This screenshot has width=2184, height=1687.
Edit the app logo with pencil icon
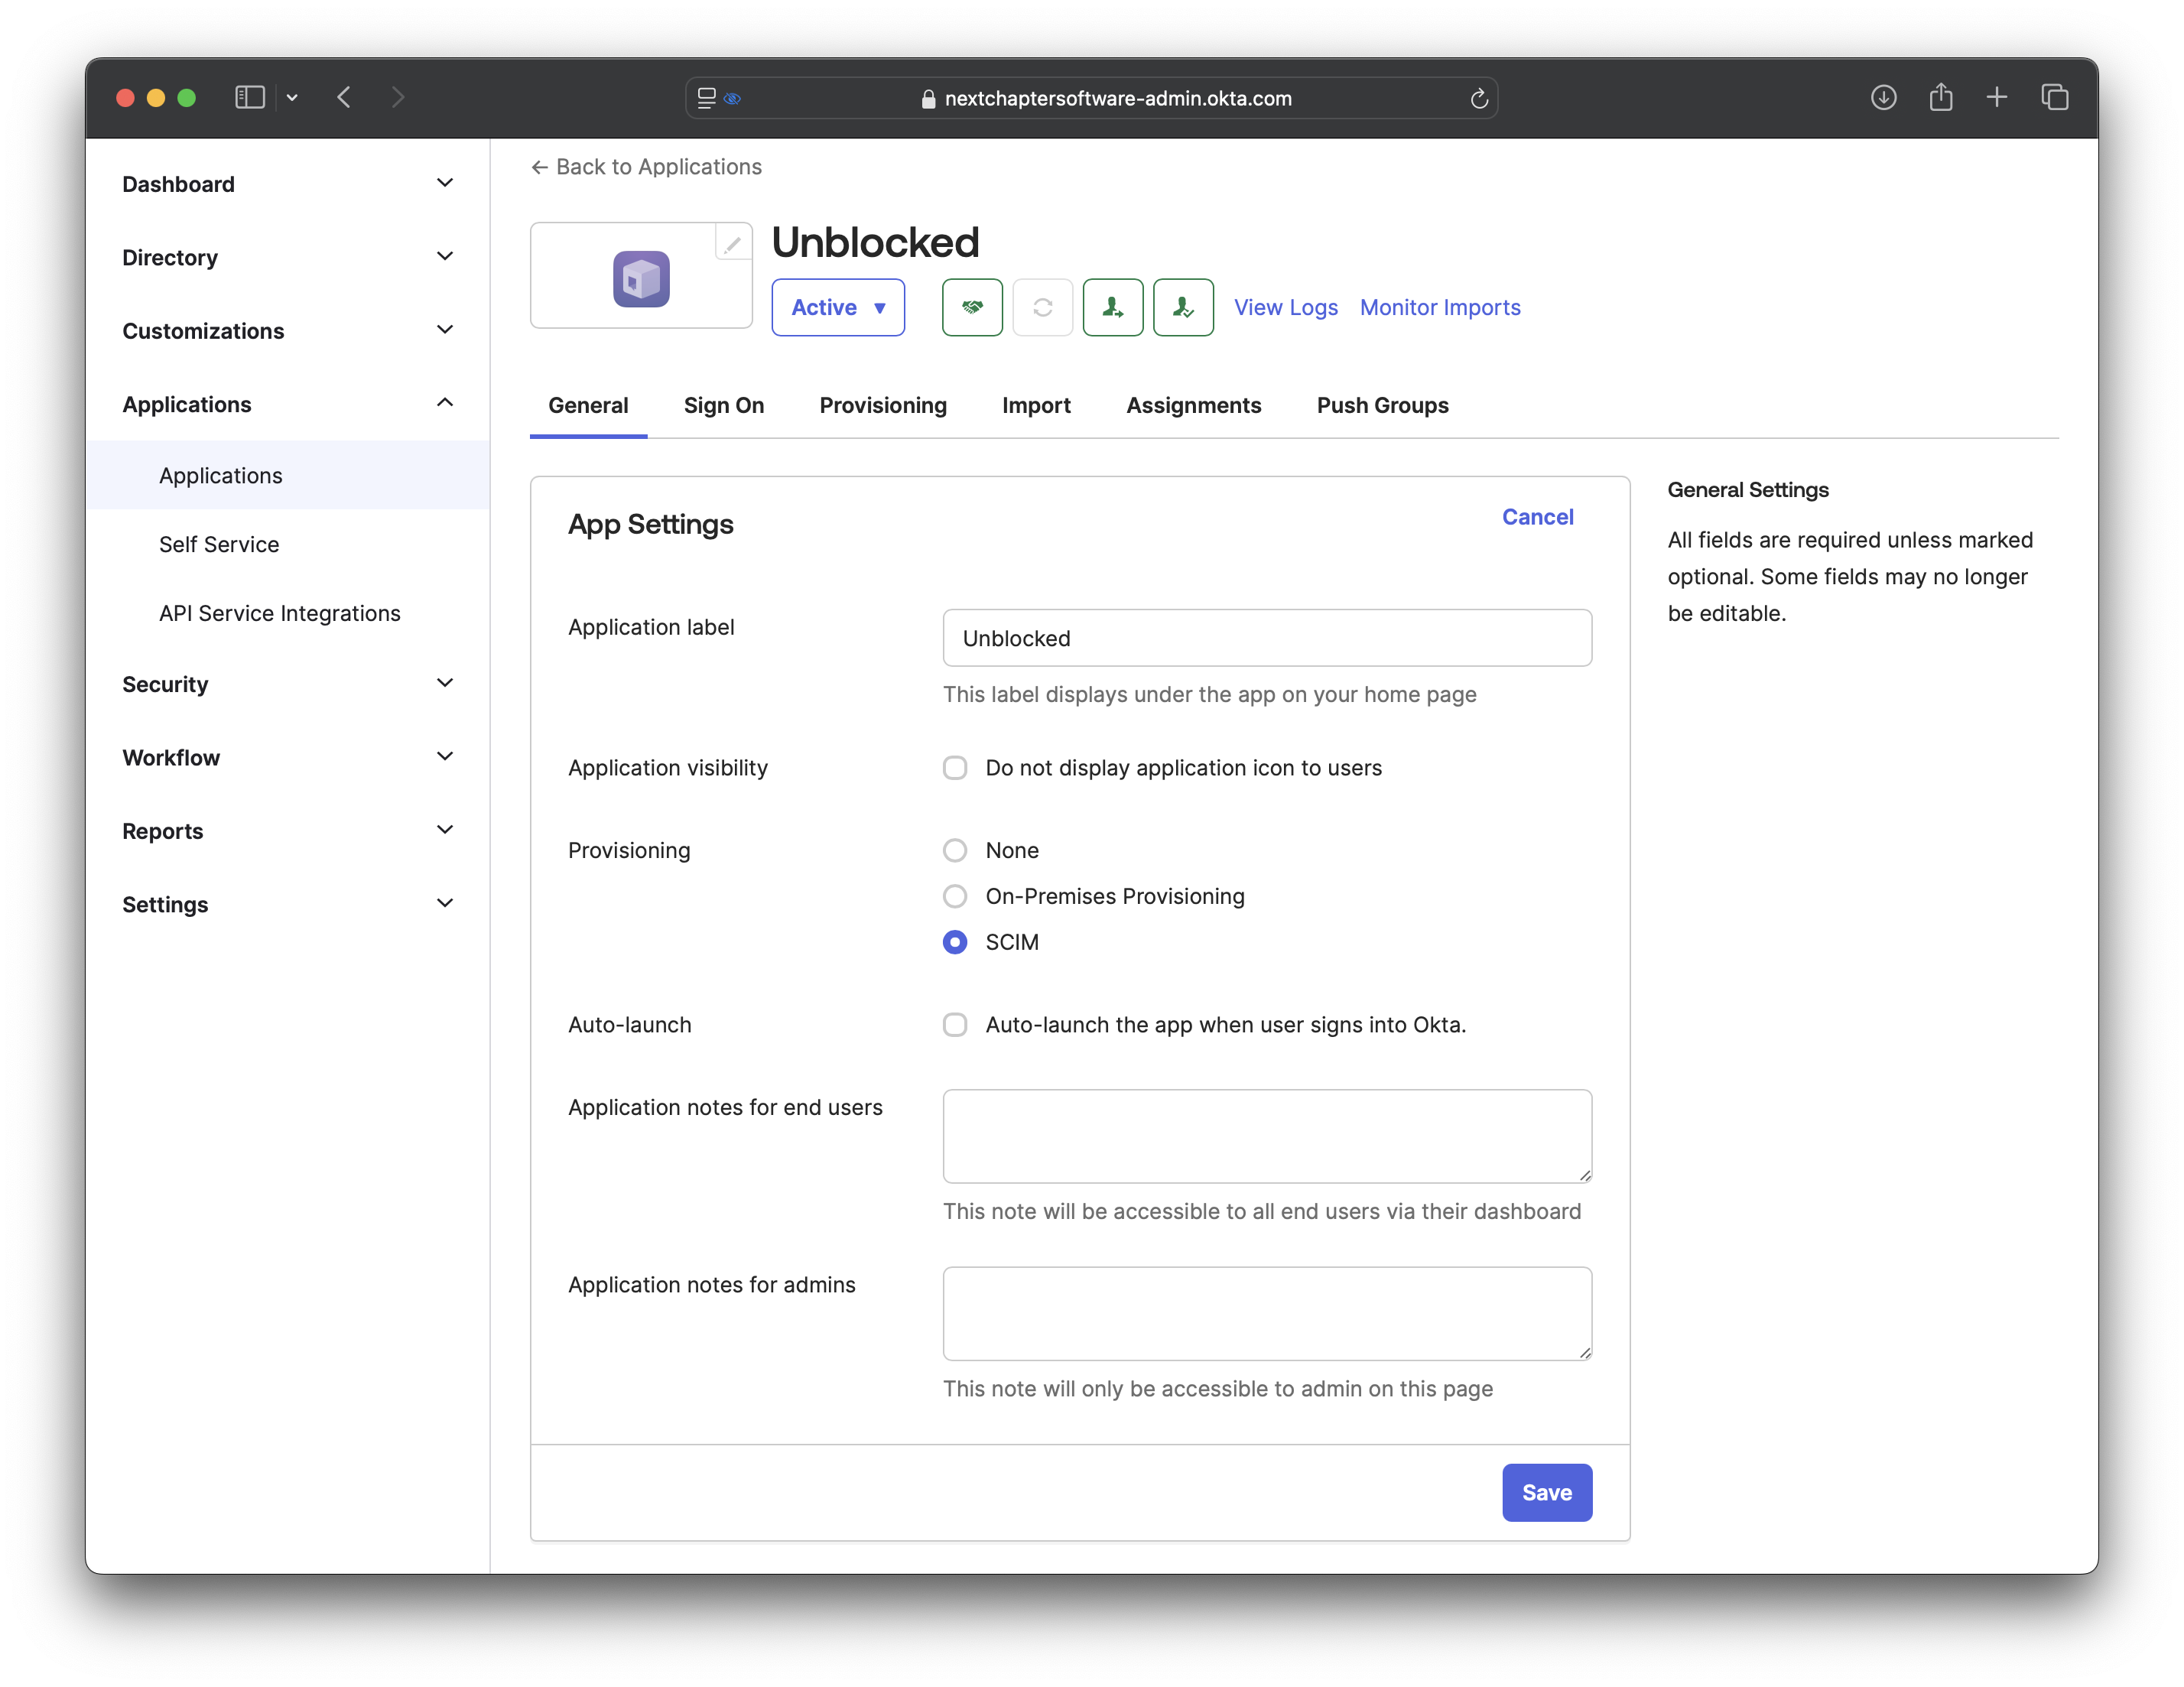tap(733, 242)
